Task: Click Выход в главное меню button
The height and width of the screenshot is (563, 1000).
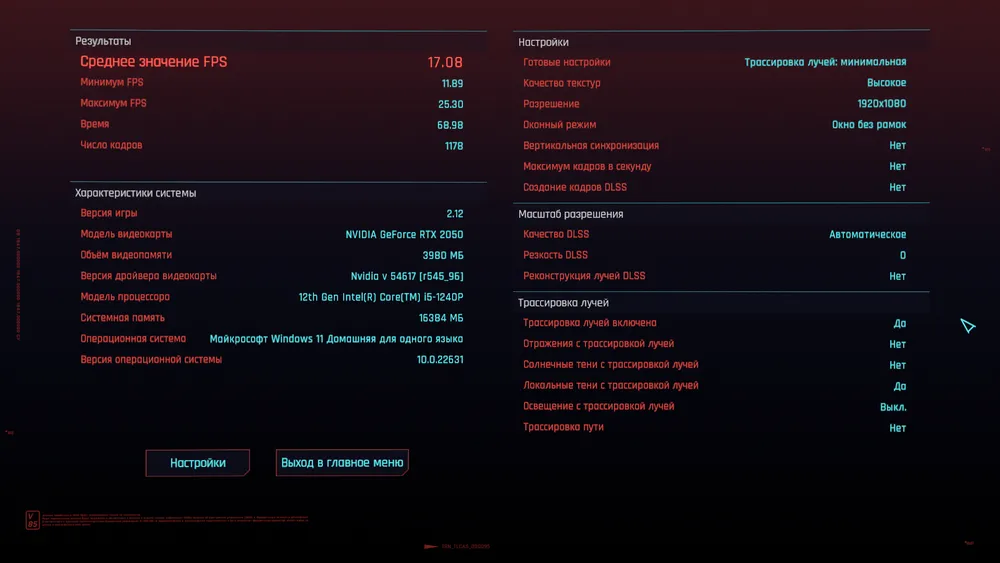Action: [342, 463]
